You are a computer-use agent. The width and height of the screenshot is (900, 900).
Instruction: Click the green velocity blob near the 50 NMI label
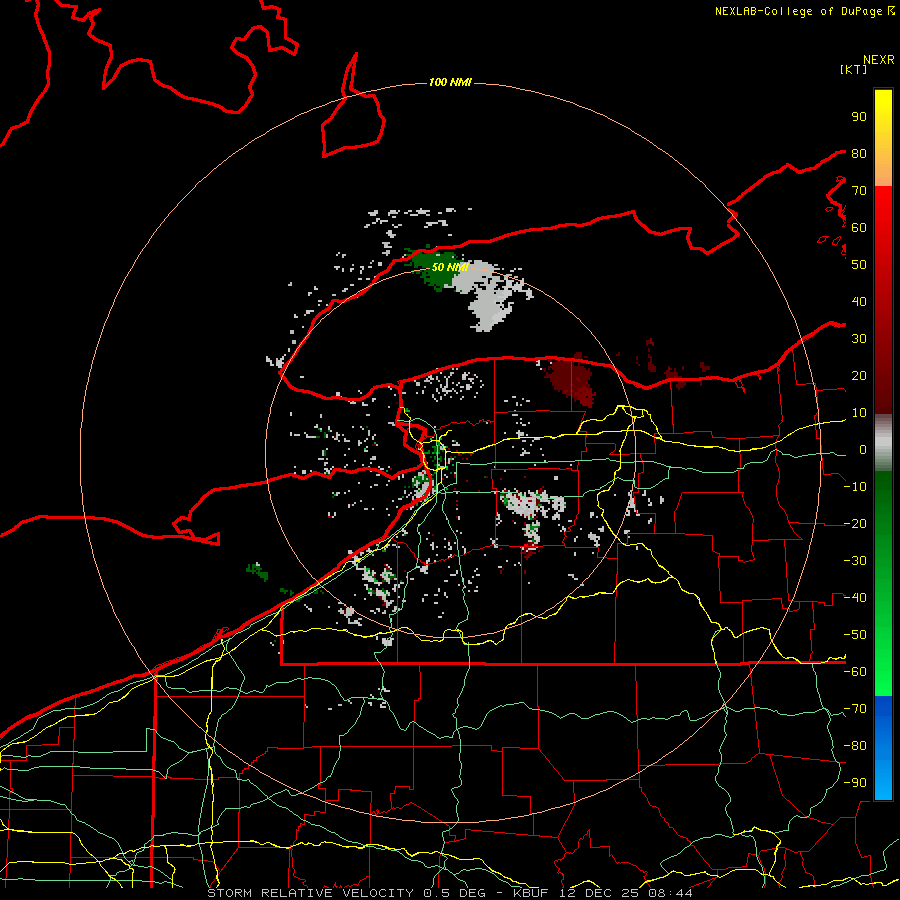click(x=435, y=267)
